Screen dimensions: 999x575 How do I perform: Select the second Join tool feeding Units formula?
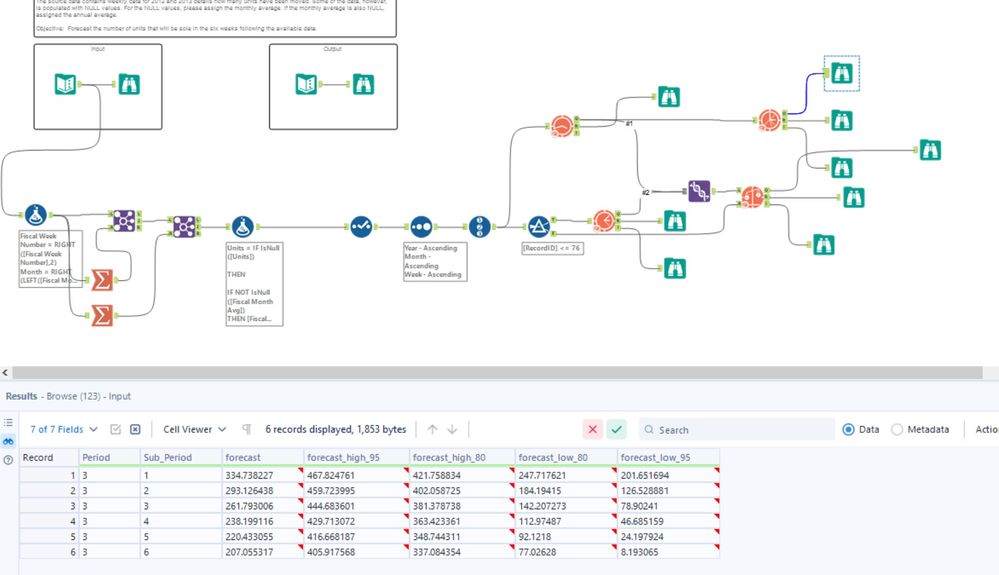point(184,227)
